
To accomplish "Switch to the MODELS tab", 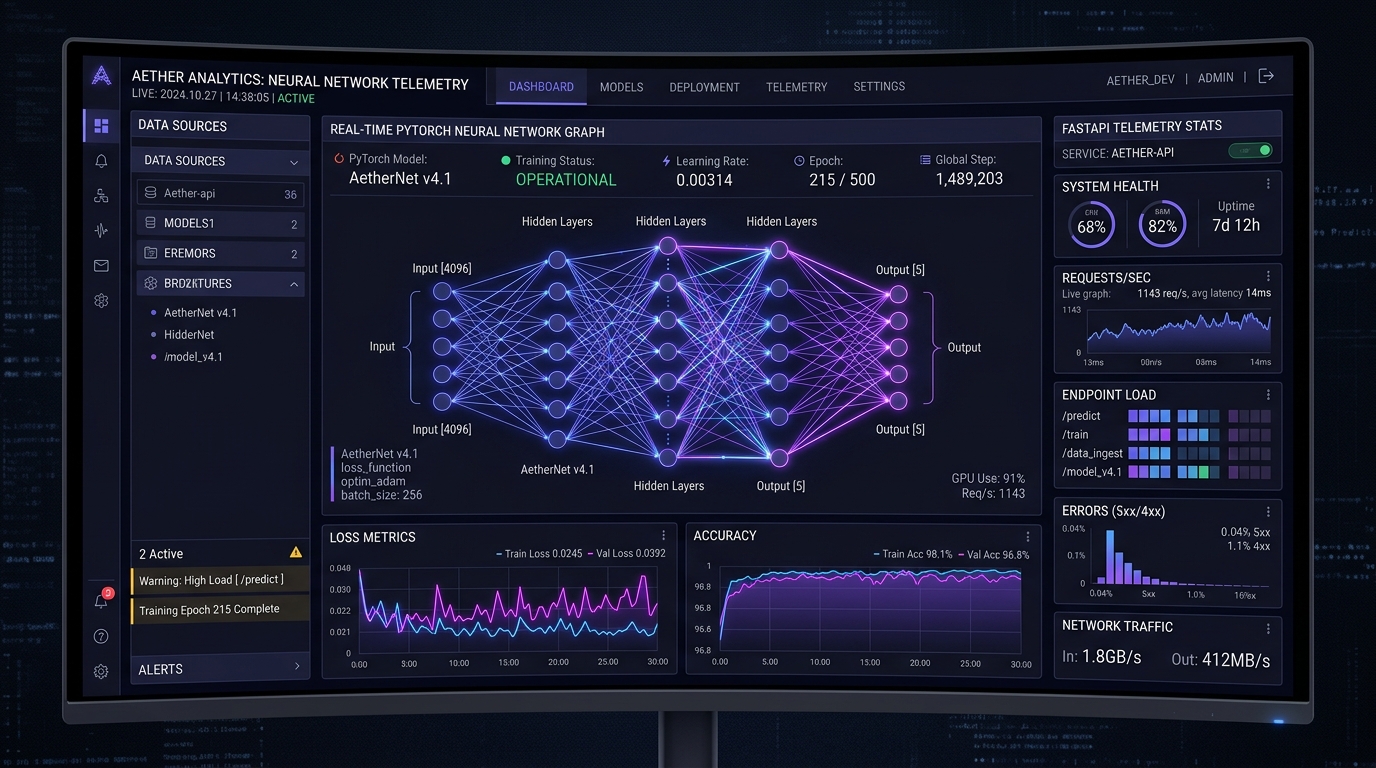I will tap(621, 87).
